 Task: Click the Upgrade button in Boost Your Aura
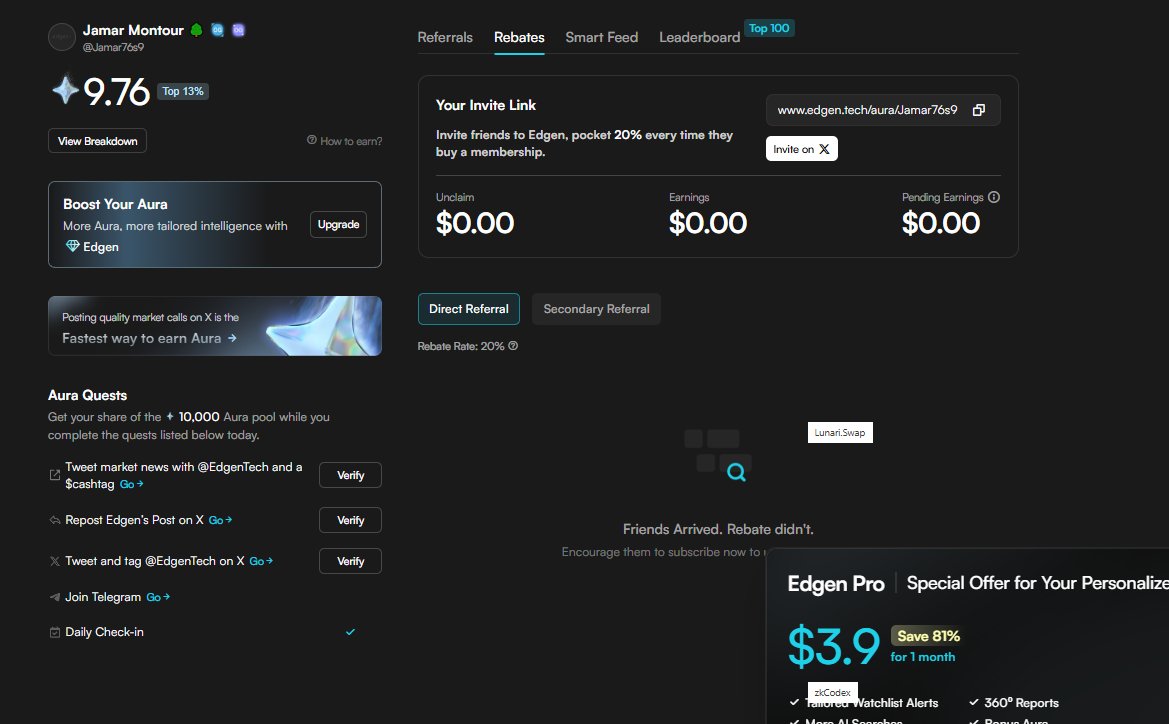[338, 224]
